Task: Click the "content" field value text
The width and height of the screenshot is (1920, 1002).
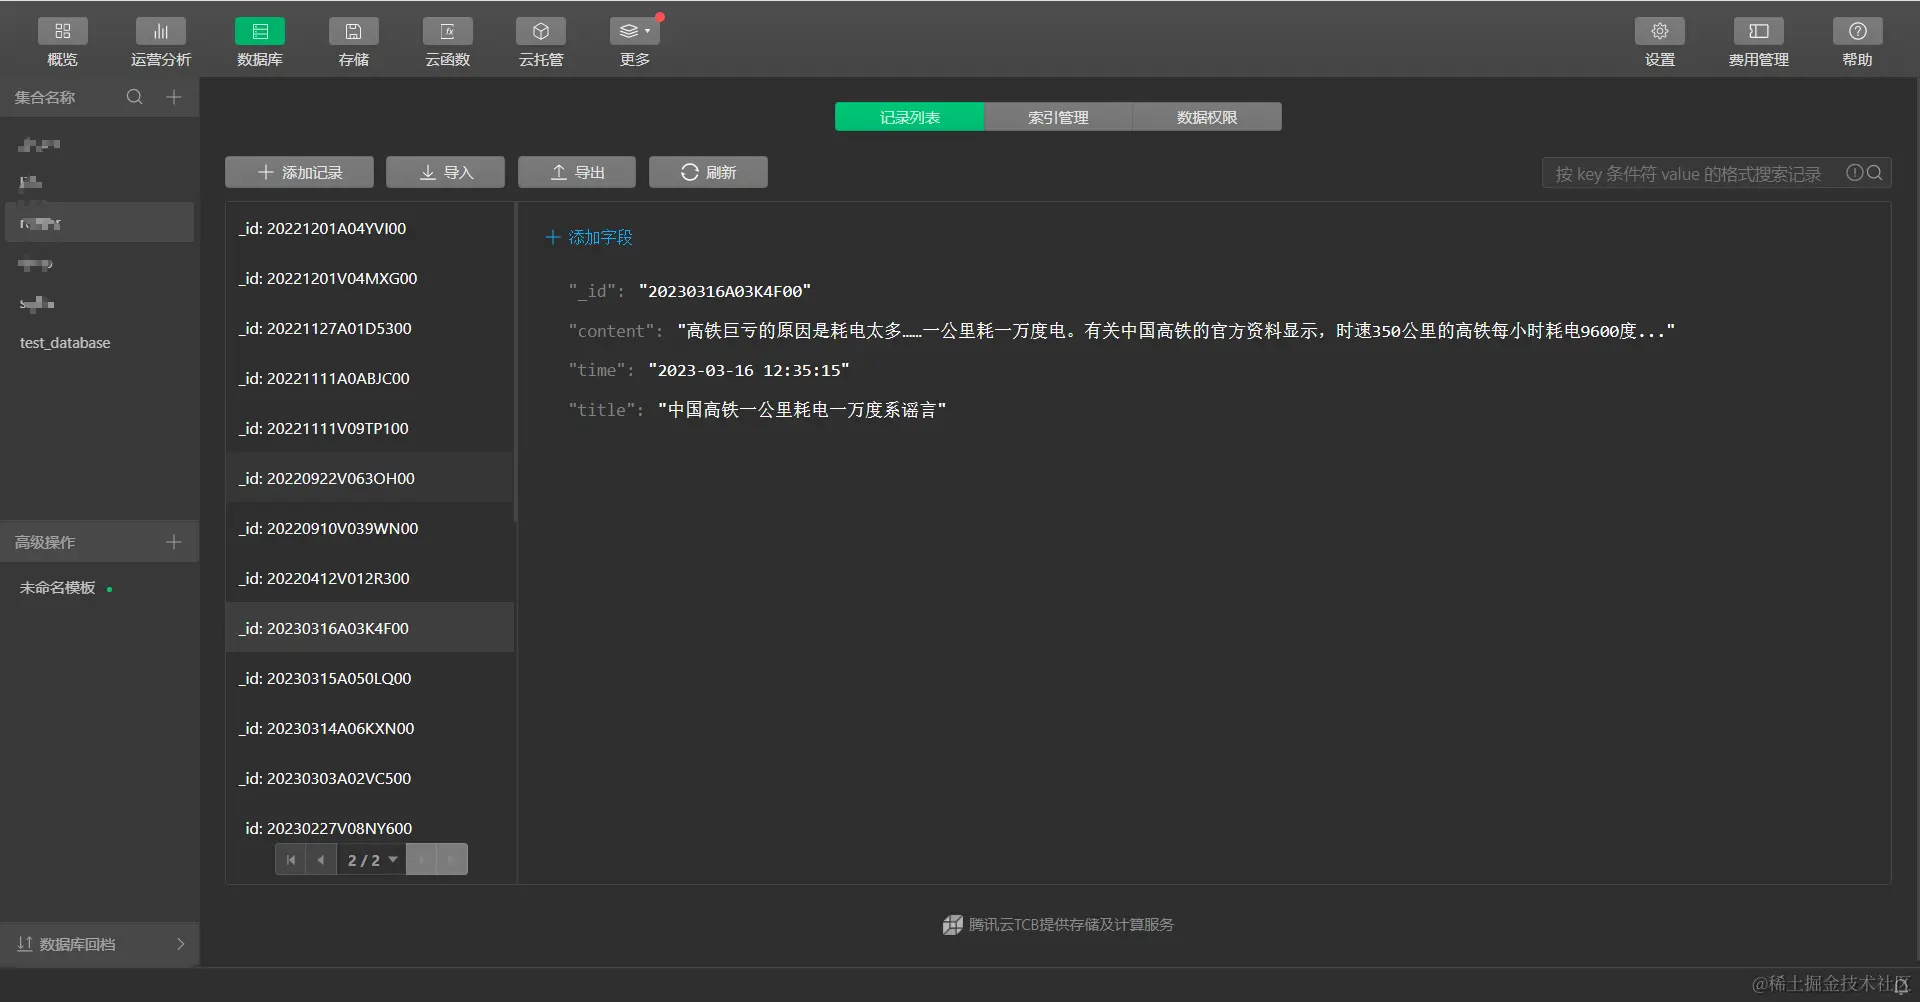Action: [1176, 331]
